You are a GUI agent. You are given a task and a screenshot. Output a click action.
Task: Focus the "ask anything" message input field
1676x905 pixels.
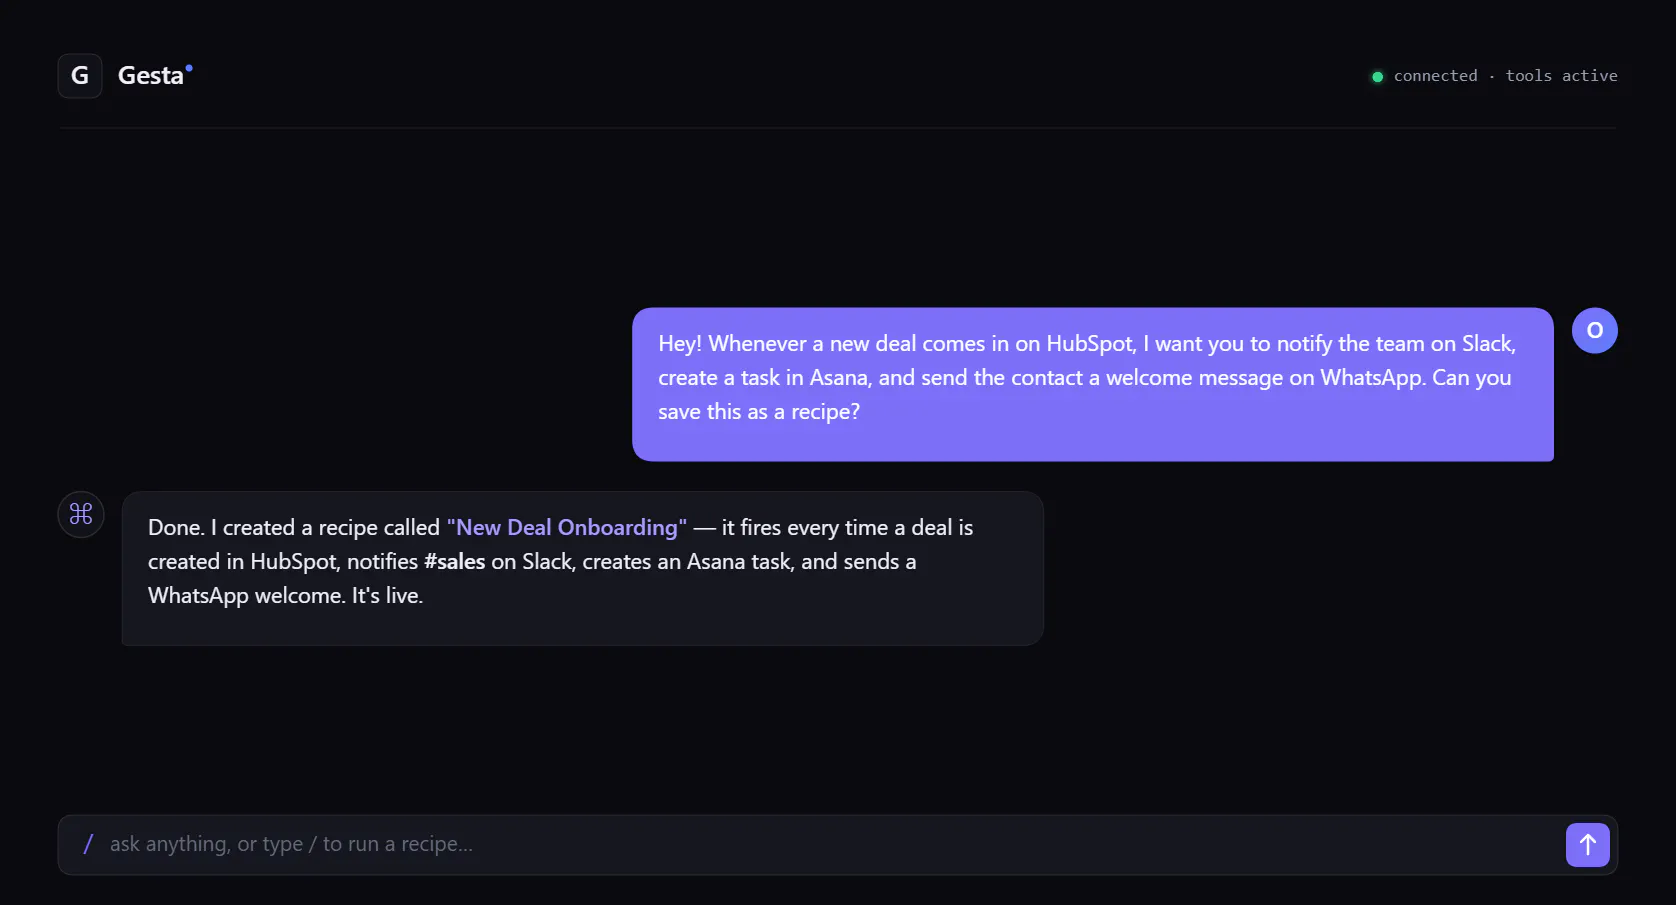point(810,845)
